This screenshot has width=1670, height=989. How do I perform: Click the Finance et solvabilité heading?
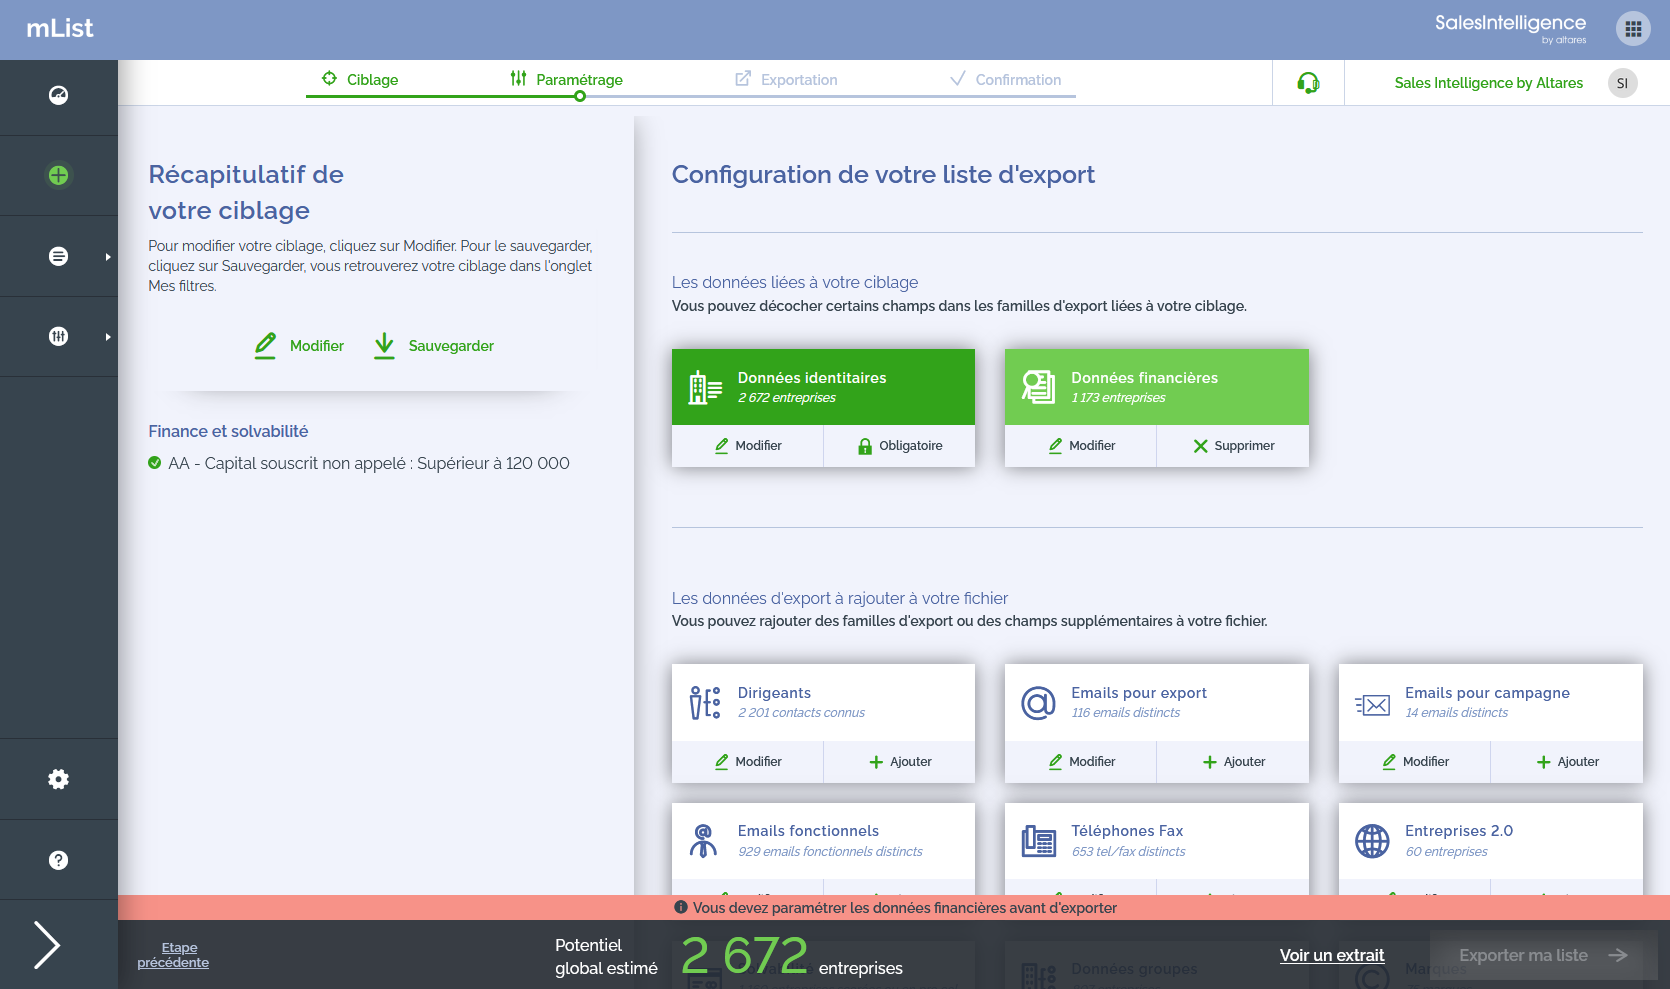point(228,431)
